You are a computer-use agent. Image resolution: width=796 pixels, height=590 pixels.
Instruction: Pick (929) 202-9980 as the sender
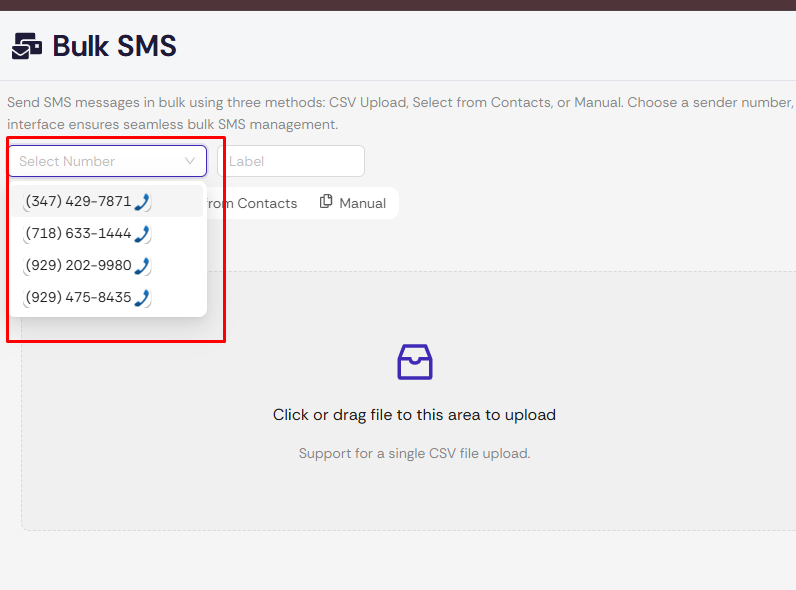coord(78,266)
